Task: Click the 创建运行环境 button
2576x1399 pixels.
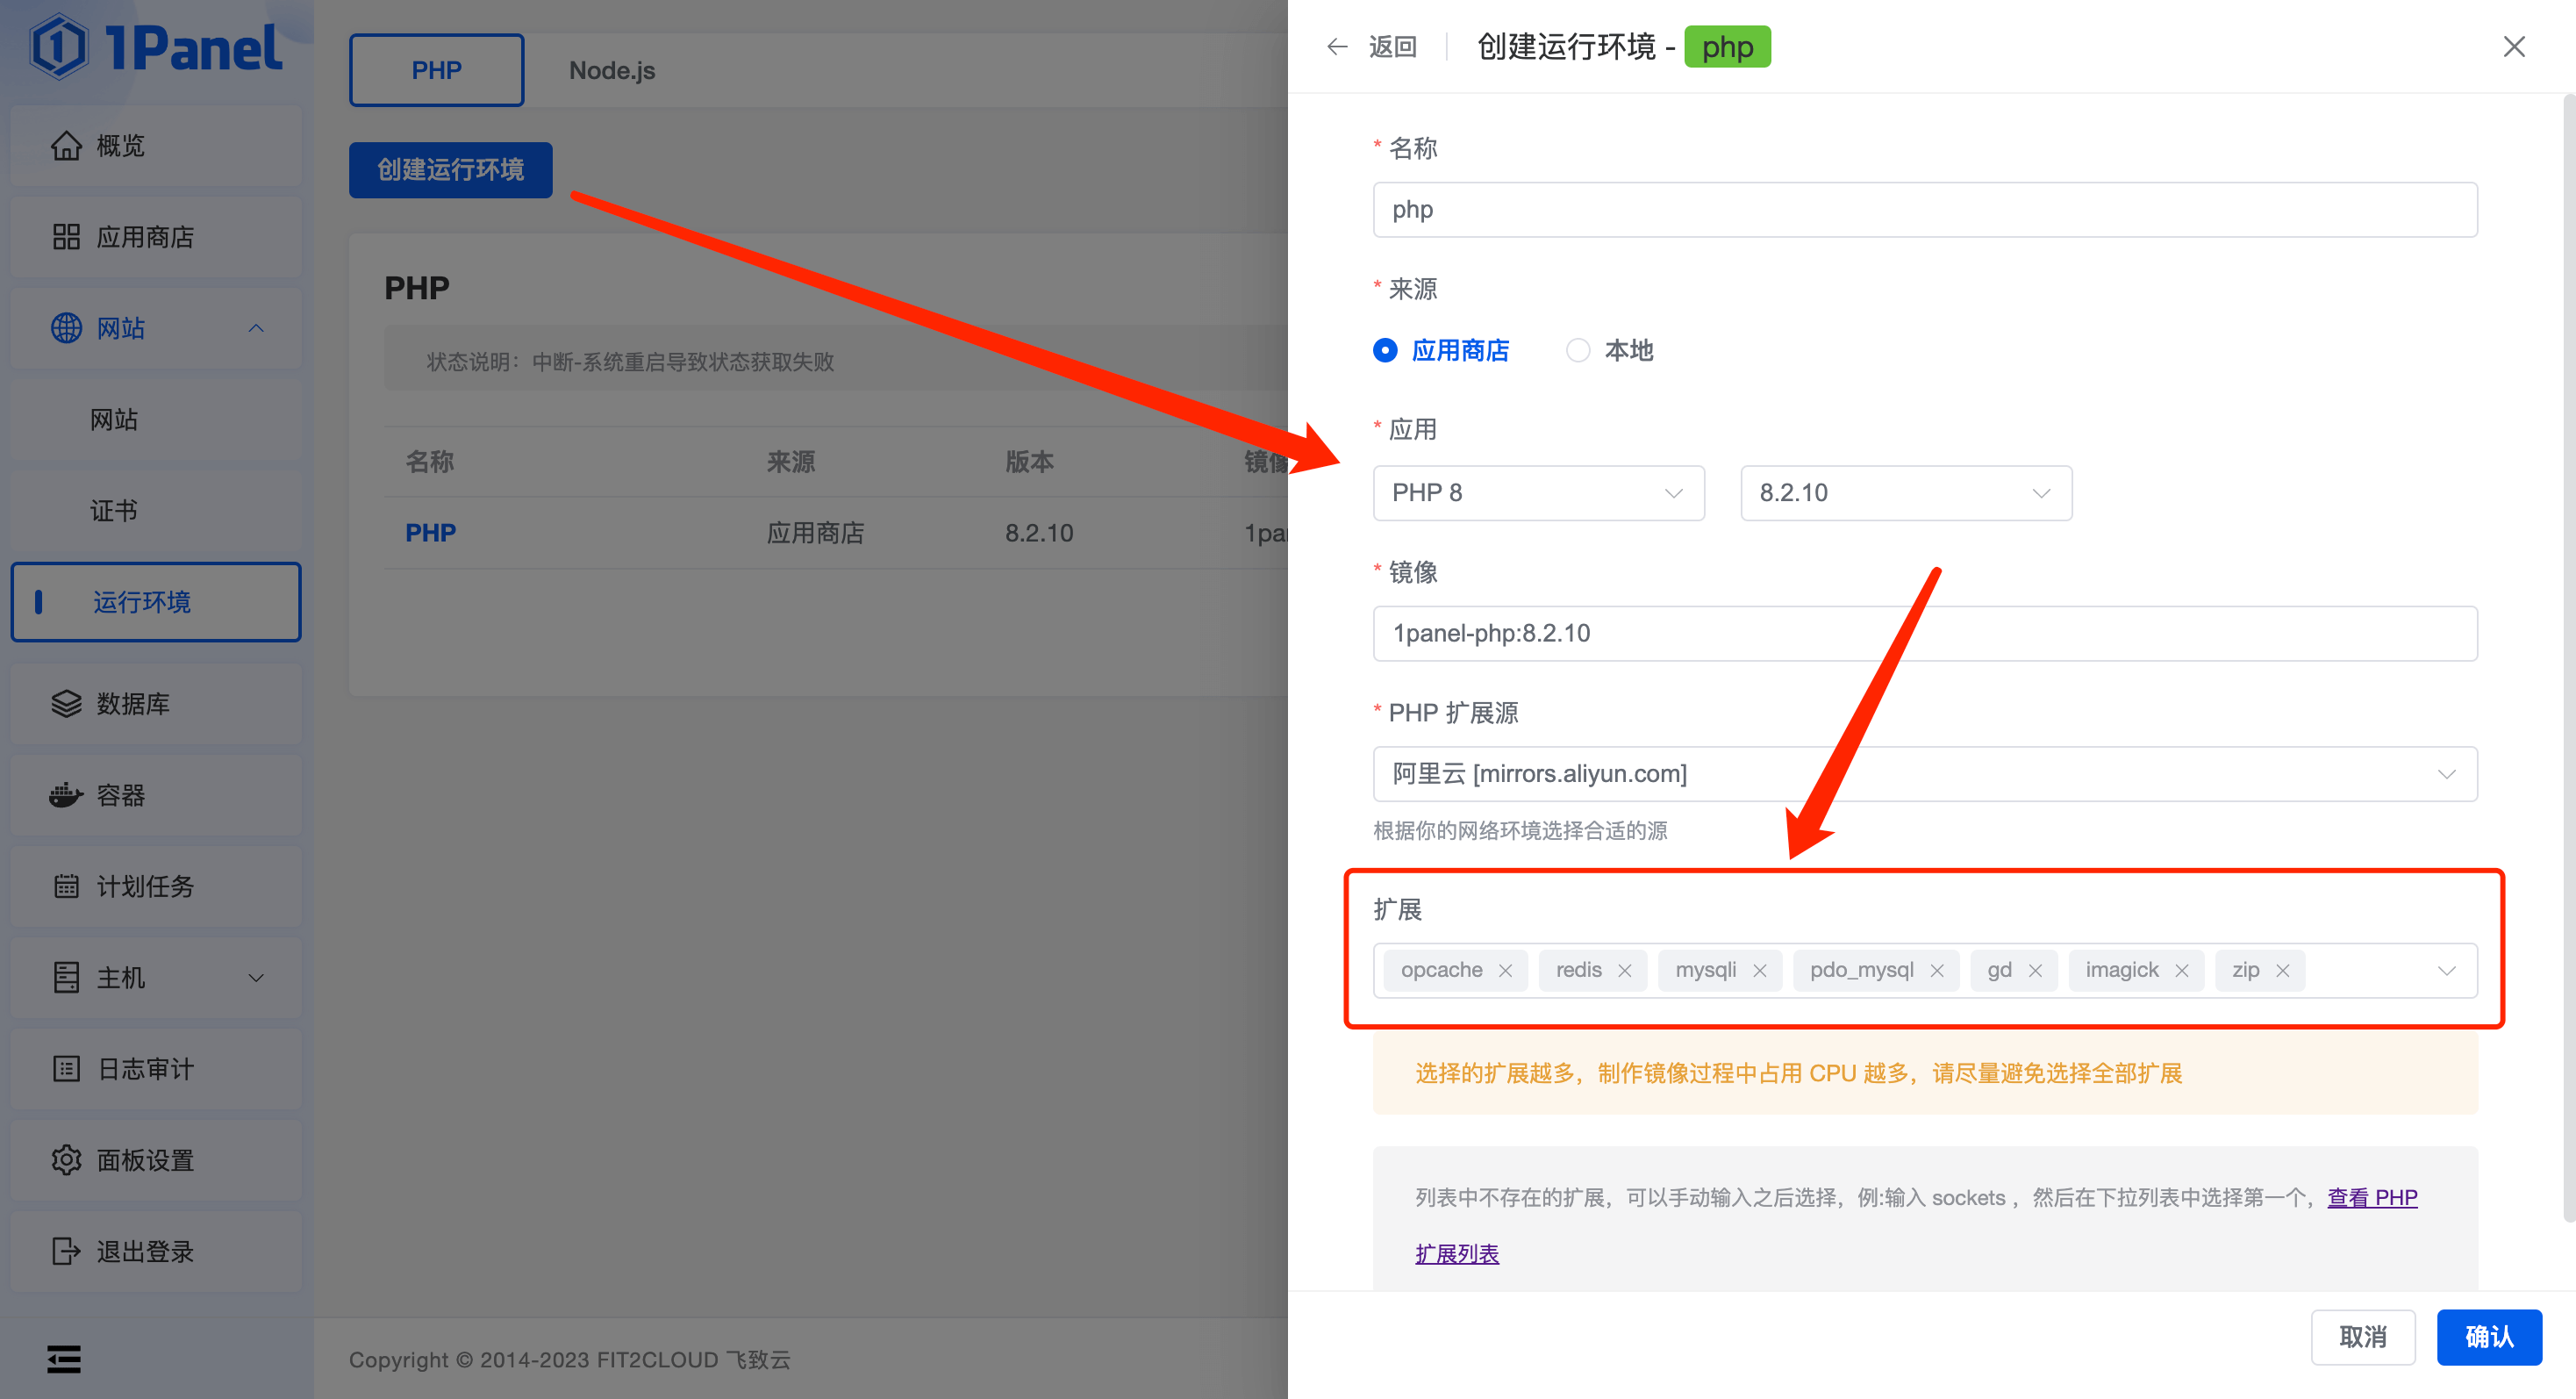Action: pos(450,170)
